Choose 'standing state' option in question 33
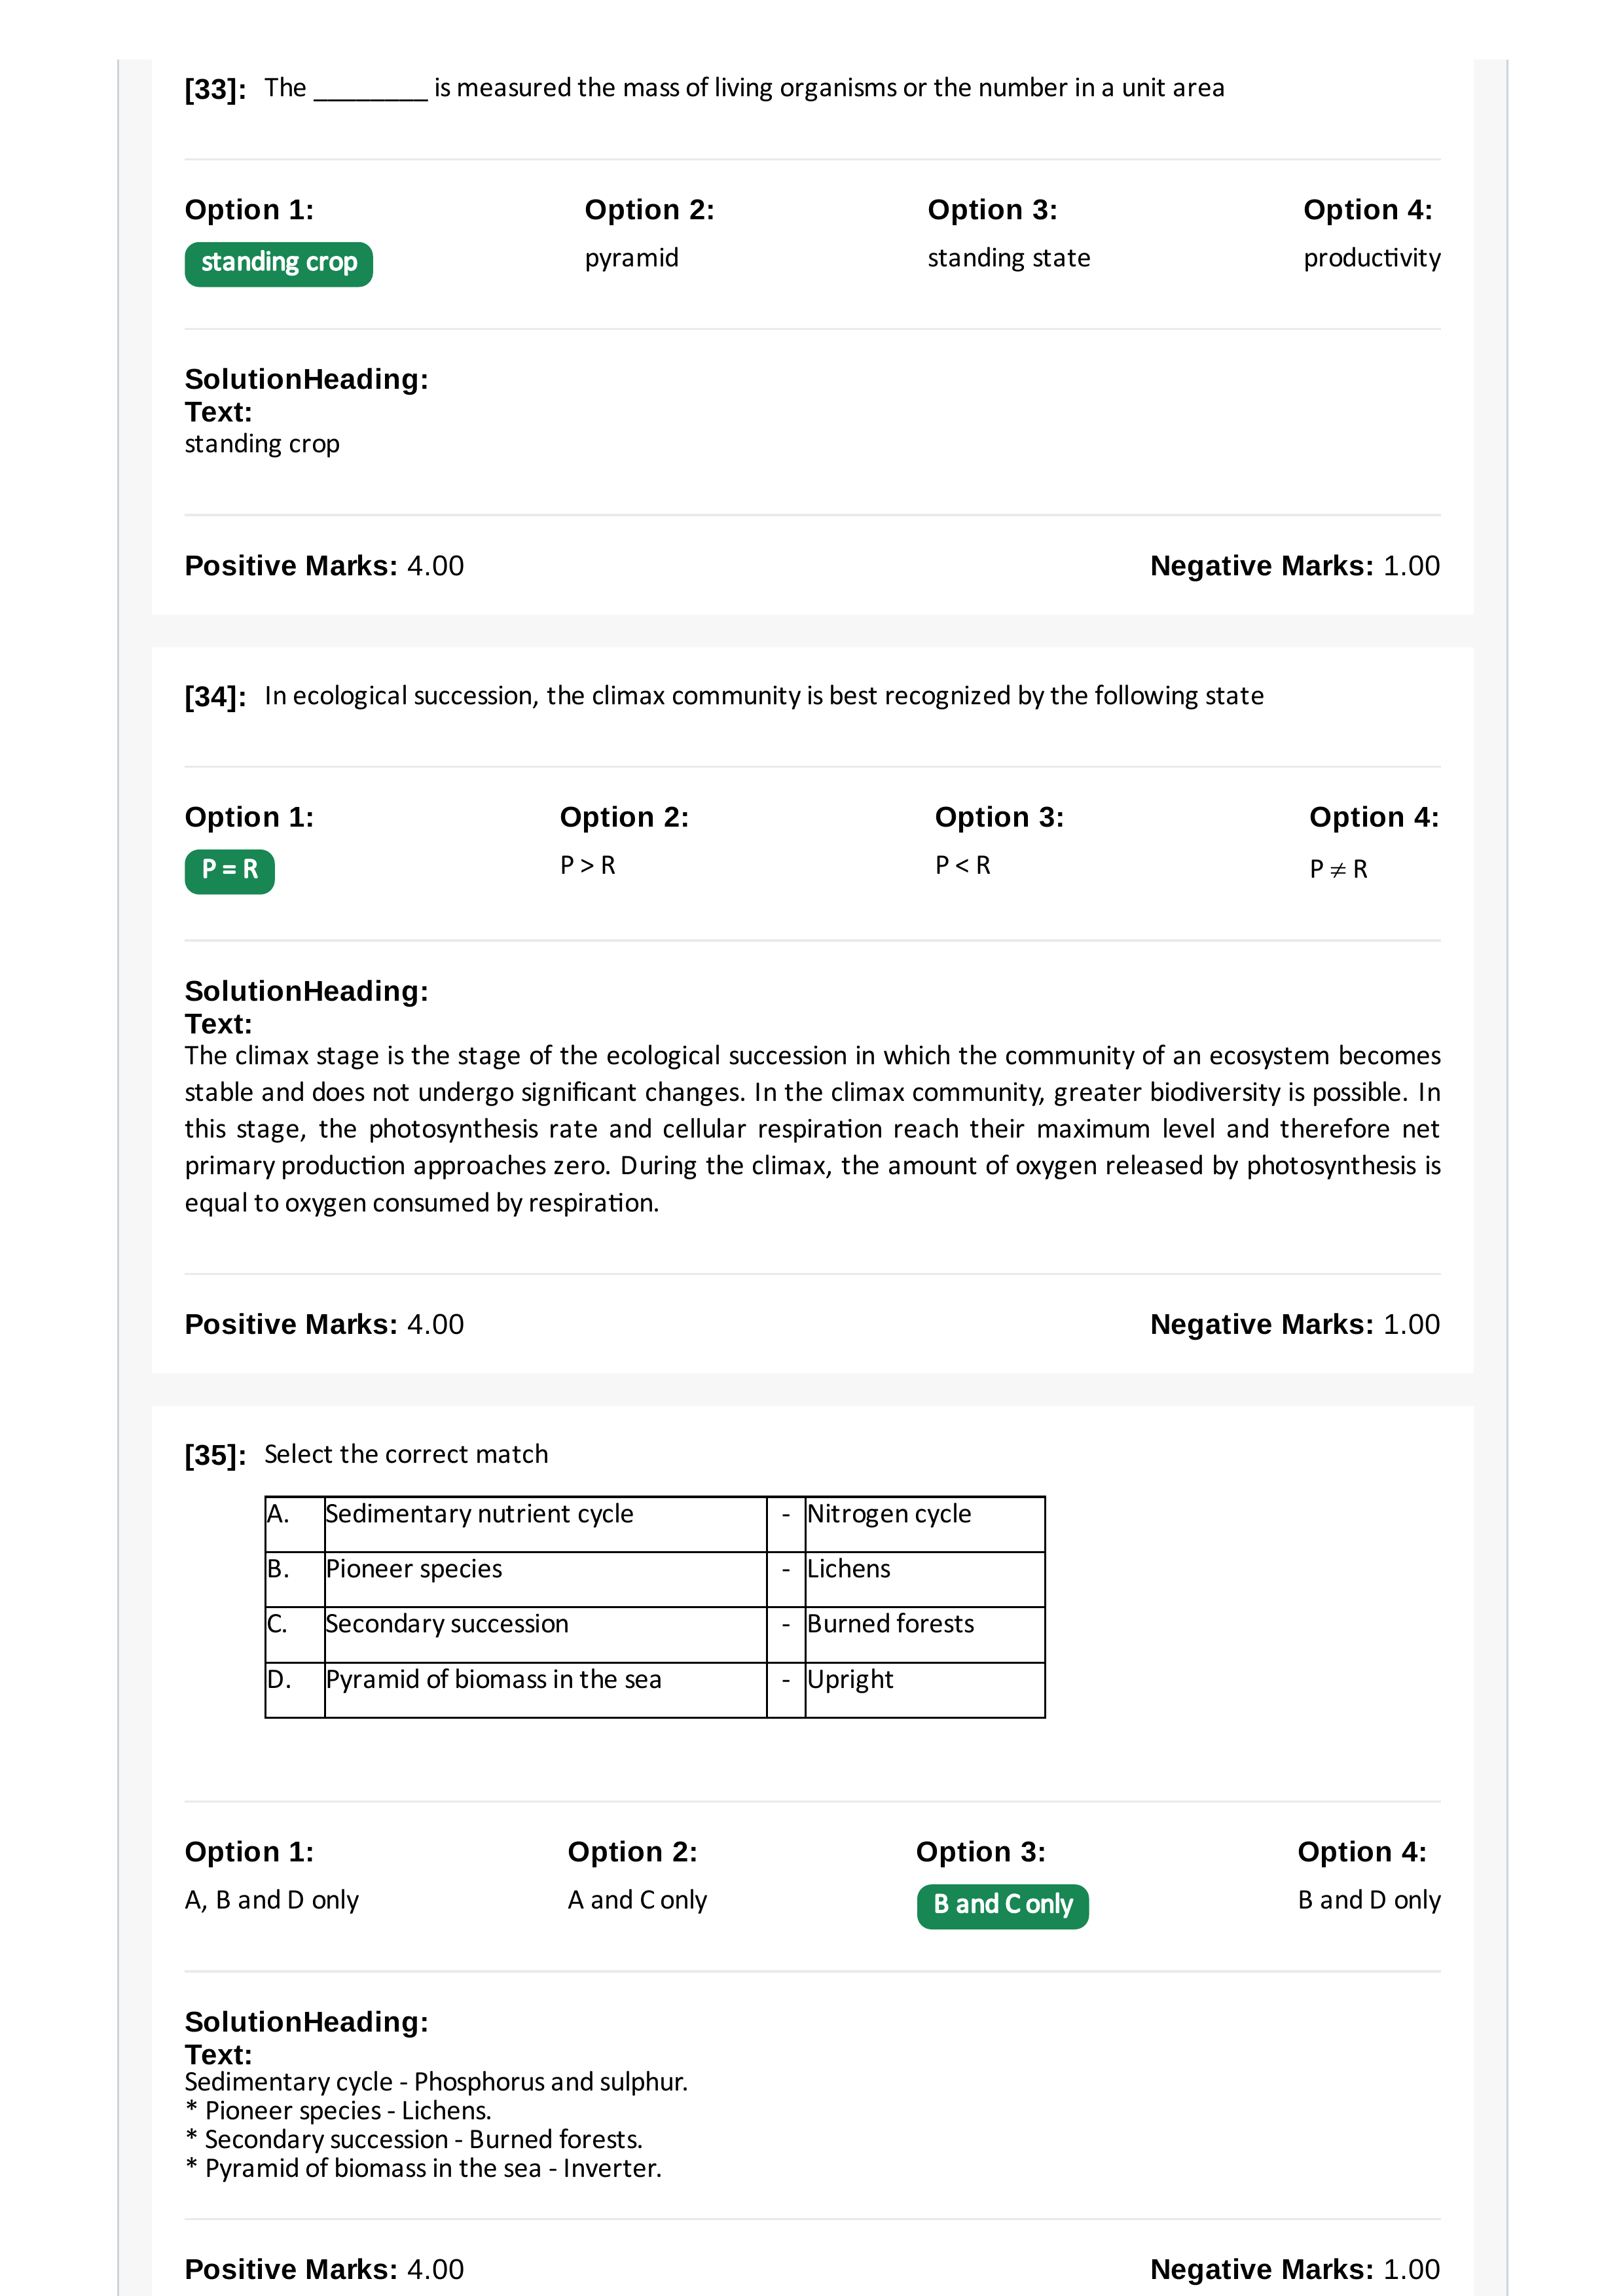Screen dimensions: 1623x2296 [1008, 258]
